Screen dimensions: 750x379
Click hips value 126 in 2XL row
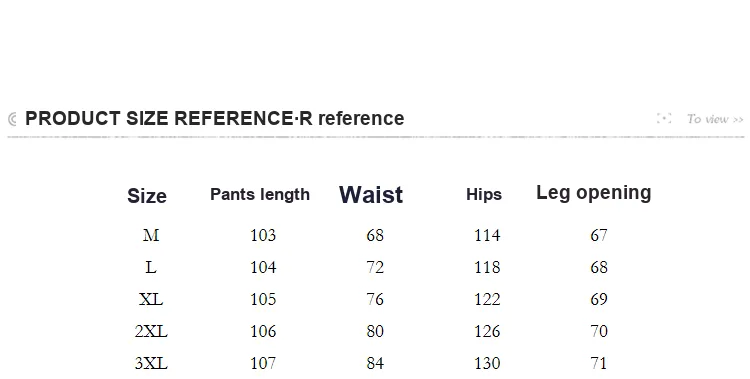(x=487, y=331)
